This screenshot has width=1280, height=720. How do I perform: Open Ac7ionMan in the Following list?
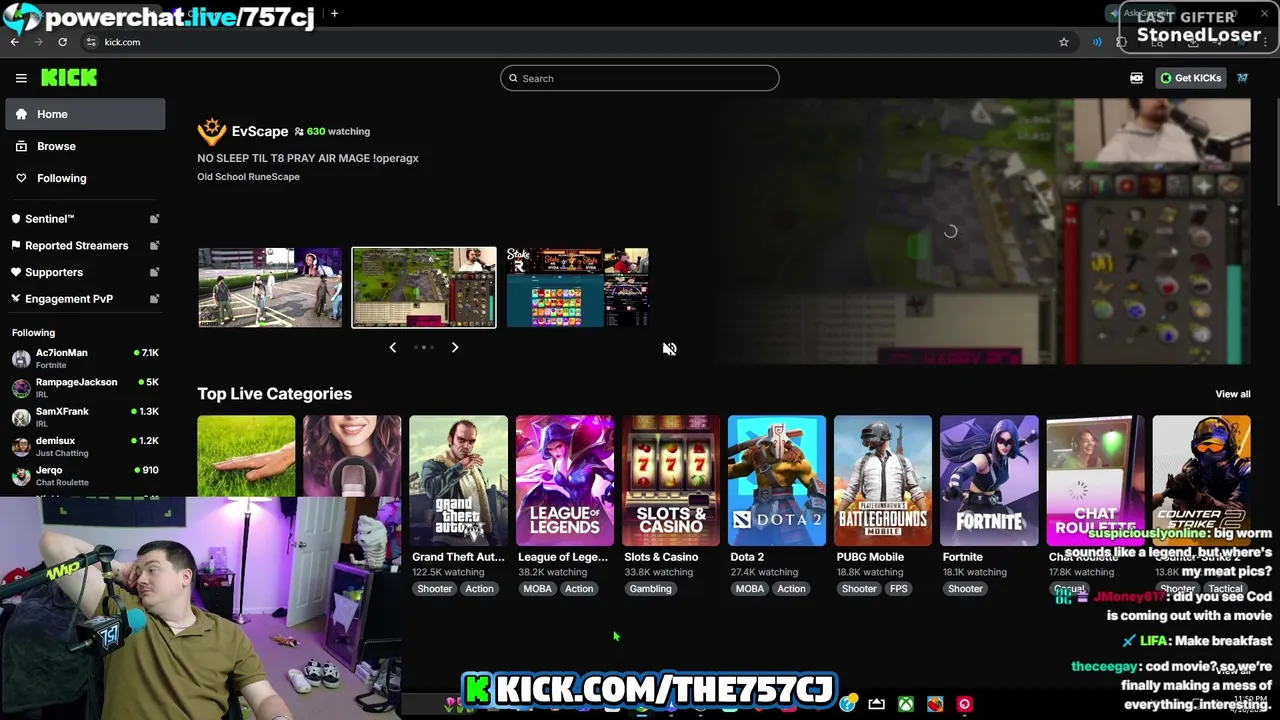click(85, 359)
